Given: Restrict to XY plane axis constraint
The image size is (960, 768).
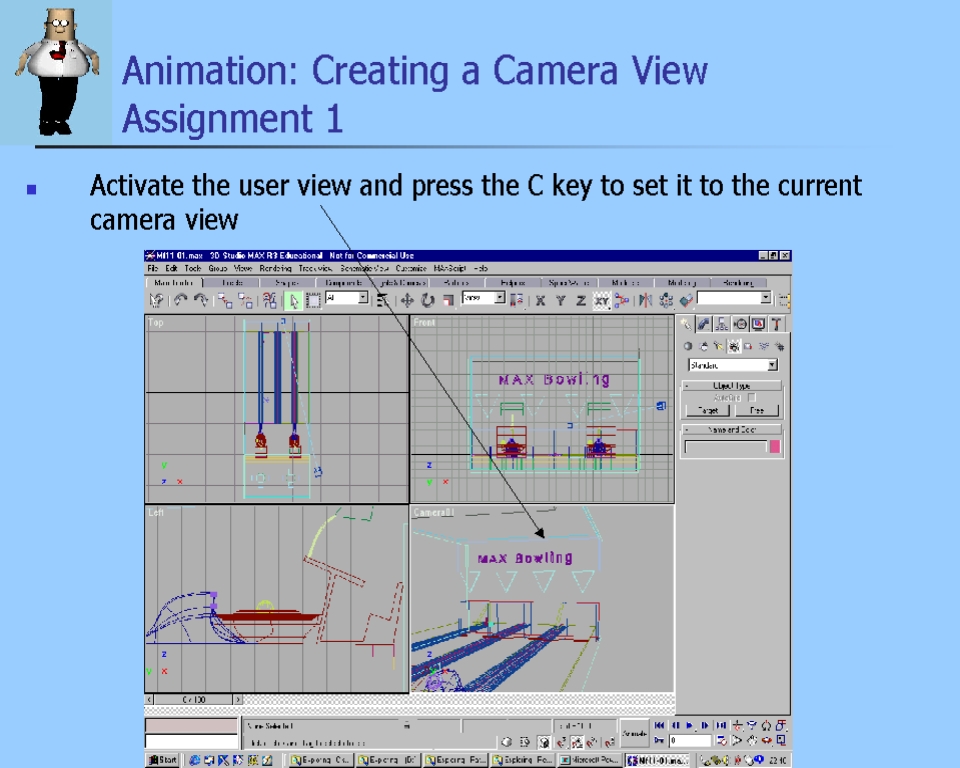Looking at the screenshot, I should [601, 299].
